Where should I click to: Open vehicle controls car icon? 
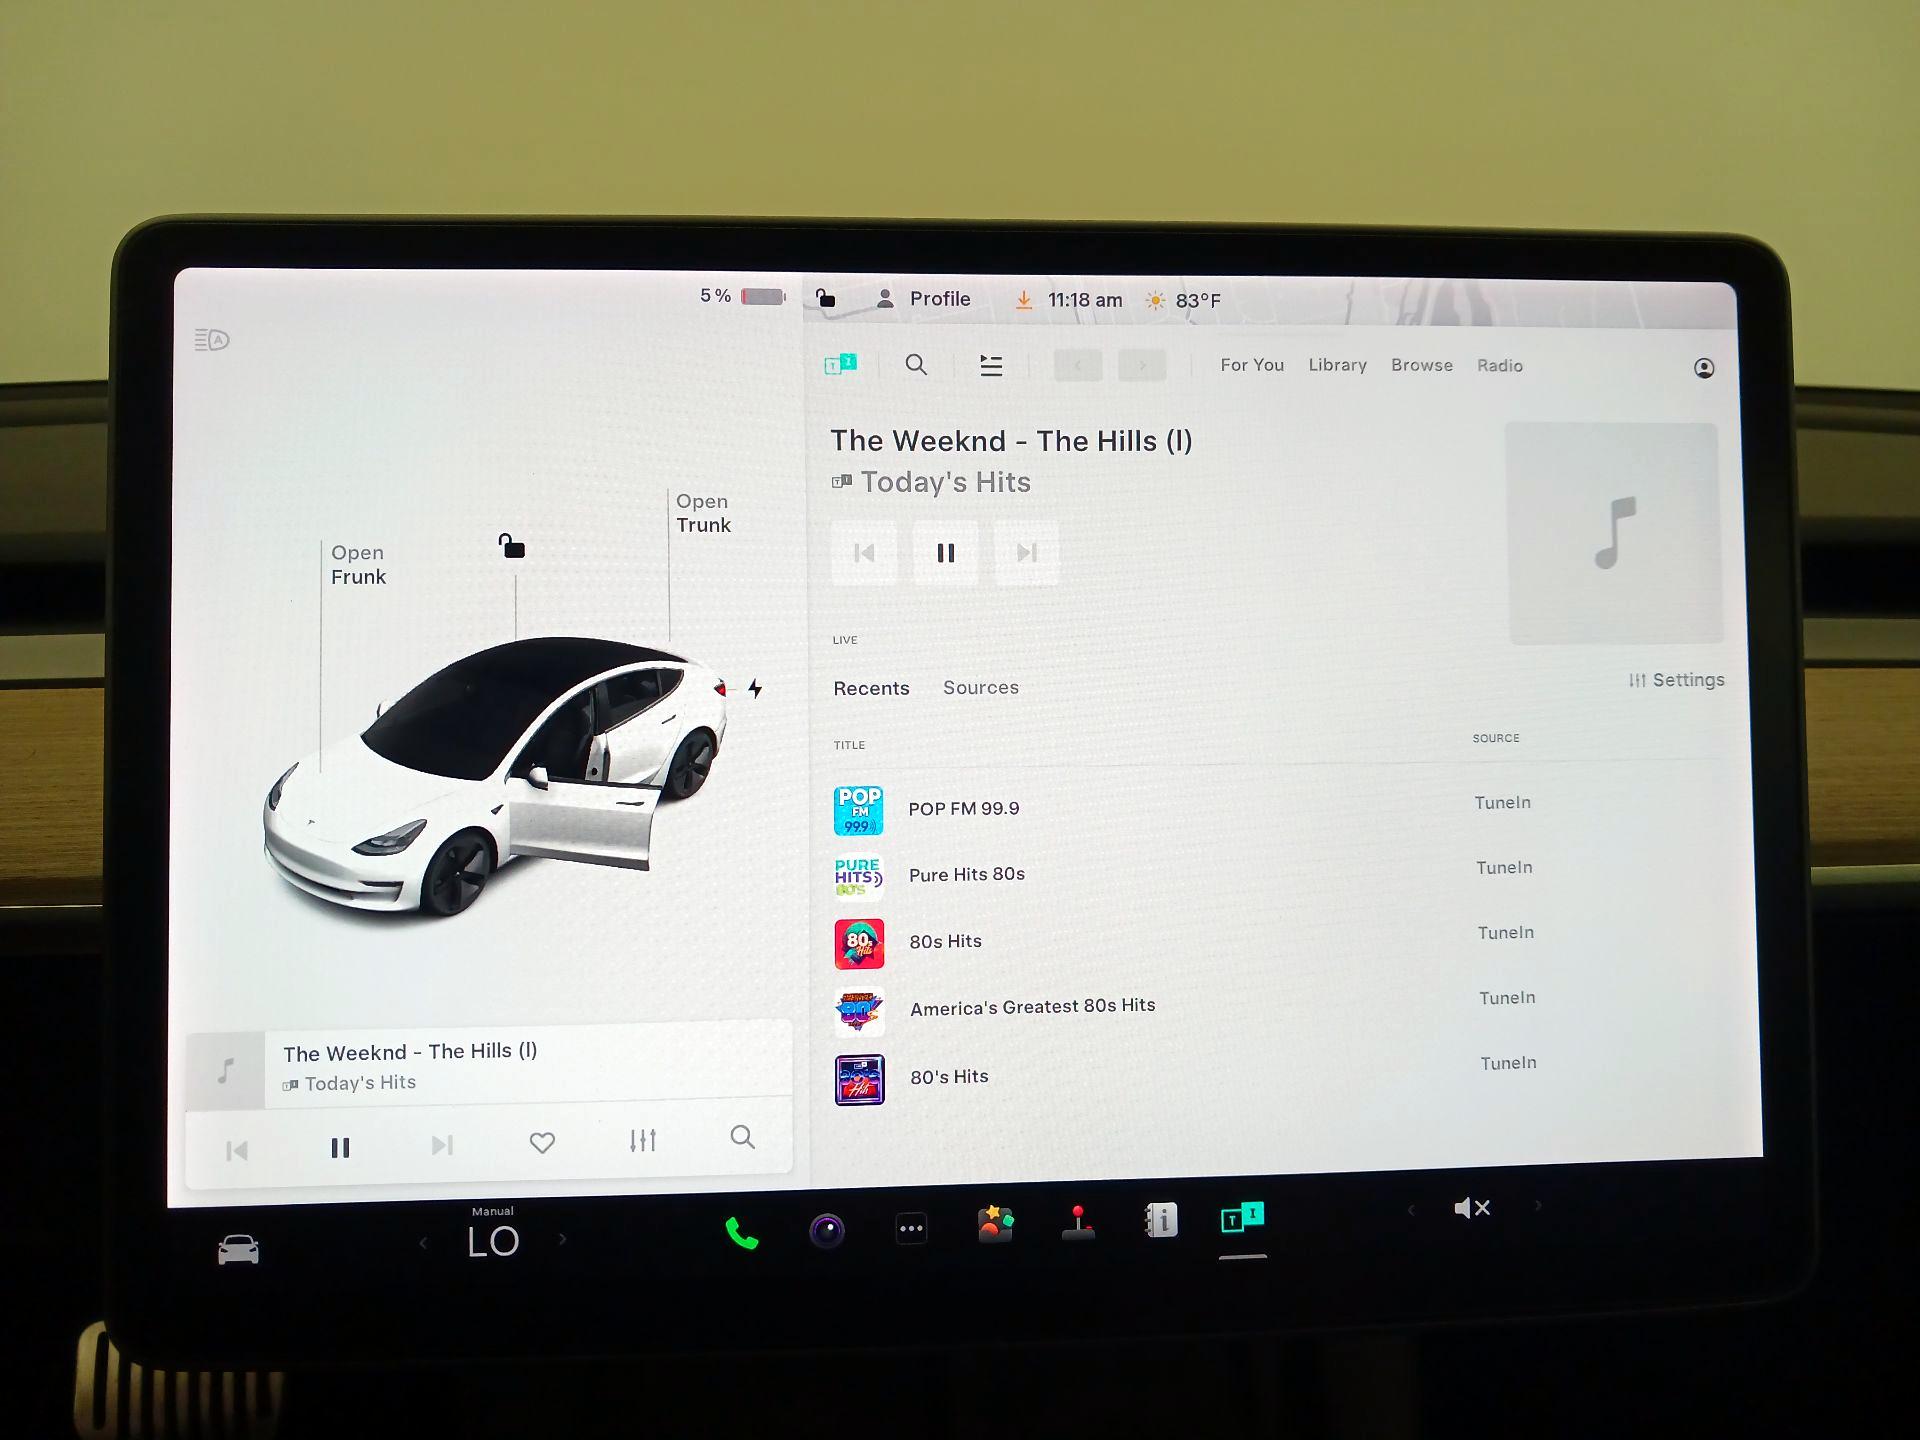[238, 1250]
